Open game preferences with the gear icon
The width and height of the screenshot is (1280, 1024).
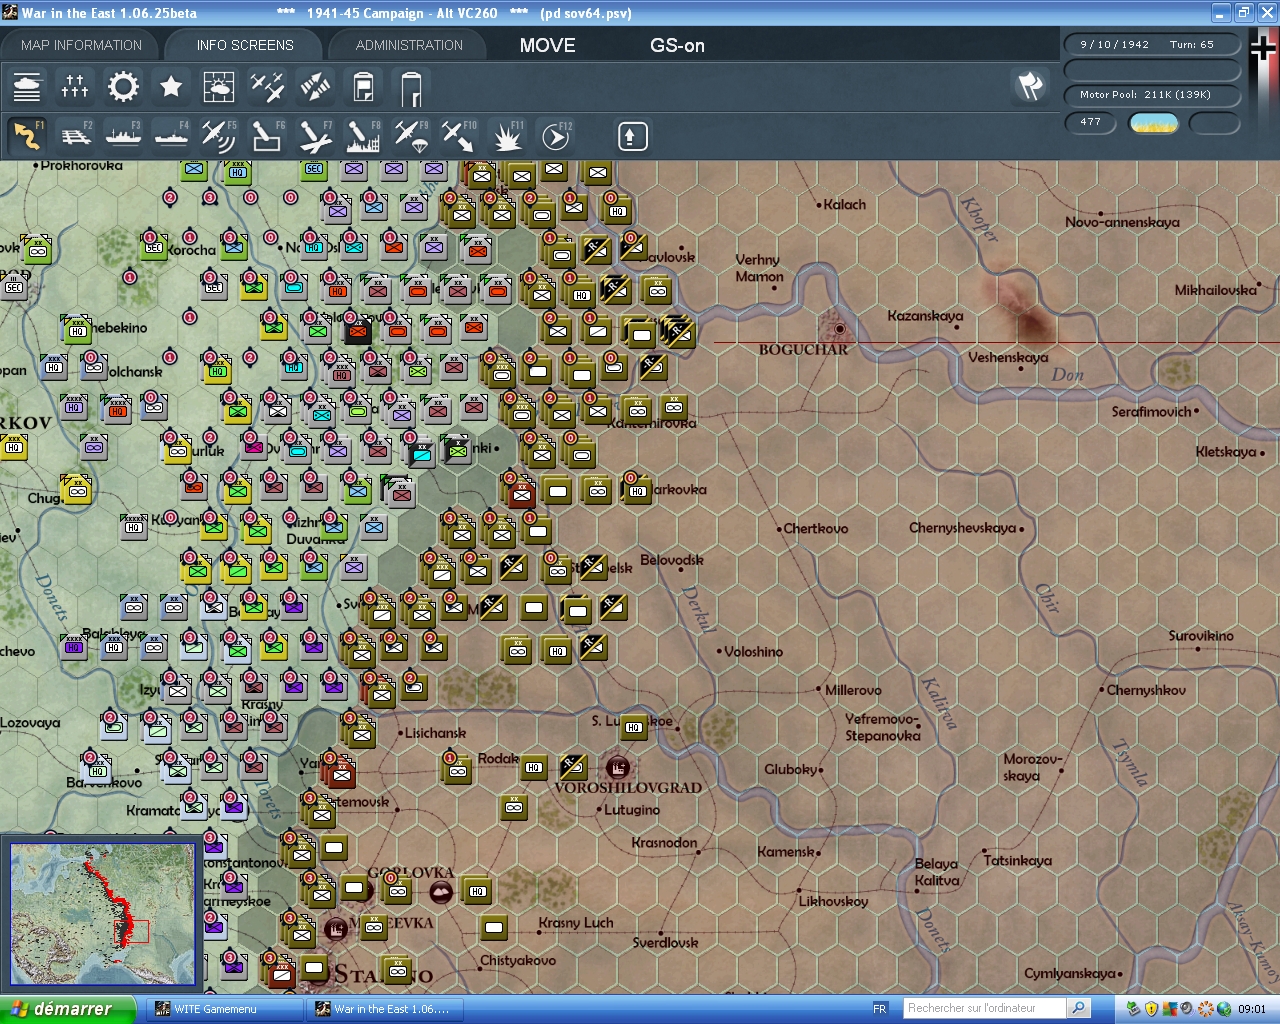tap(122, 87)
